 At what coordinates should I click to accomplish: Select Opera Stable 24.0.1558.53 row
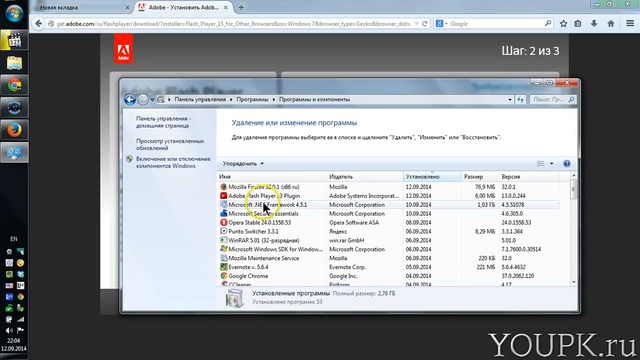click(x=388, y=222)
